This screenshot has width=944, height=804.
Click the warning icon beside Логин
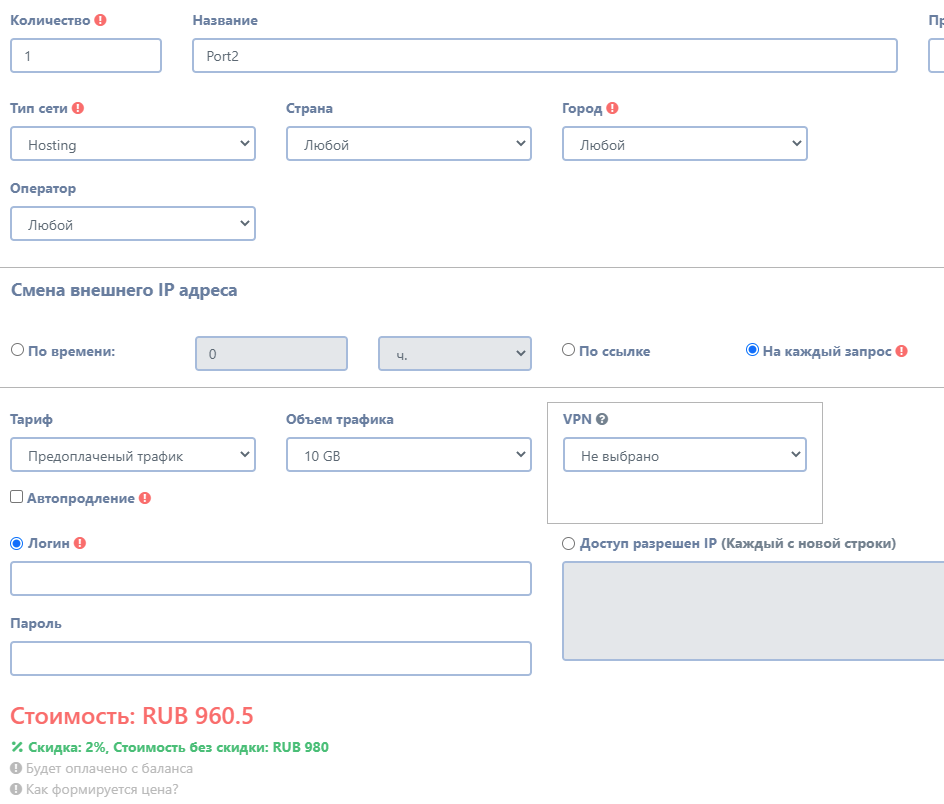(x=80, y=543)
